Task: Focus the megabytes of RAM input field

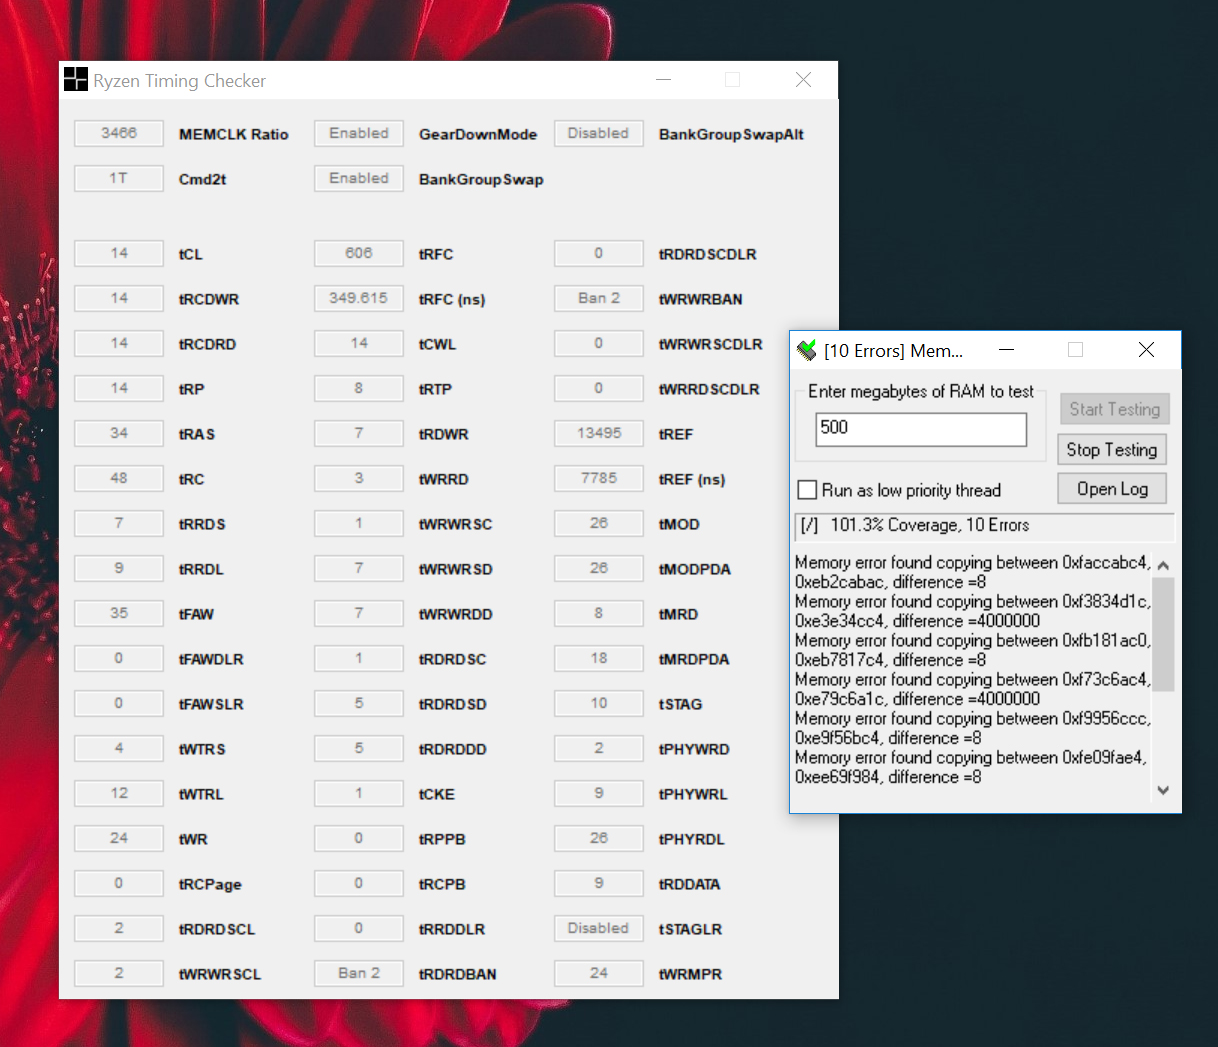Action: pos(921,429)
